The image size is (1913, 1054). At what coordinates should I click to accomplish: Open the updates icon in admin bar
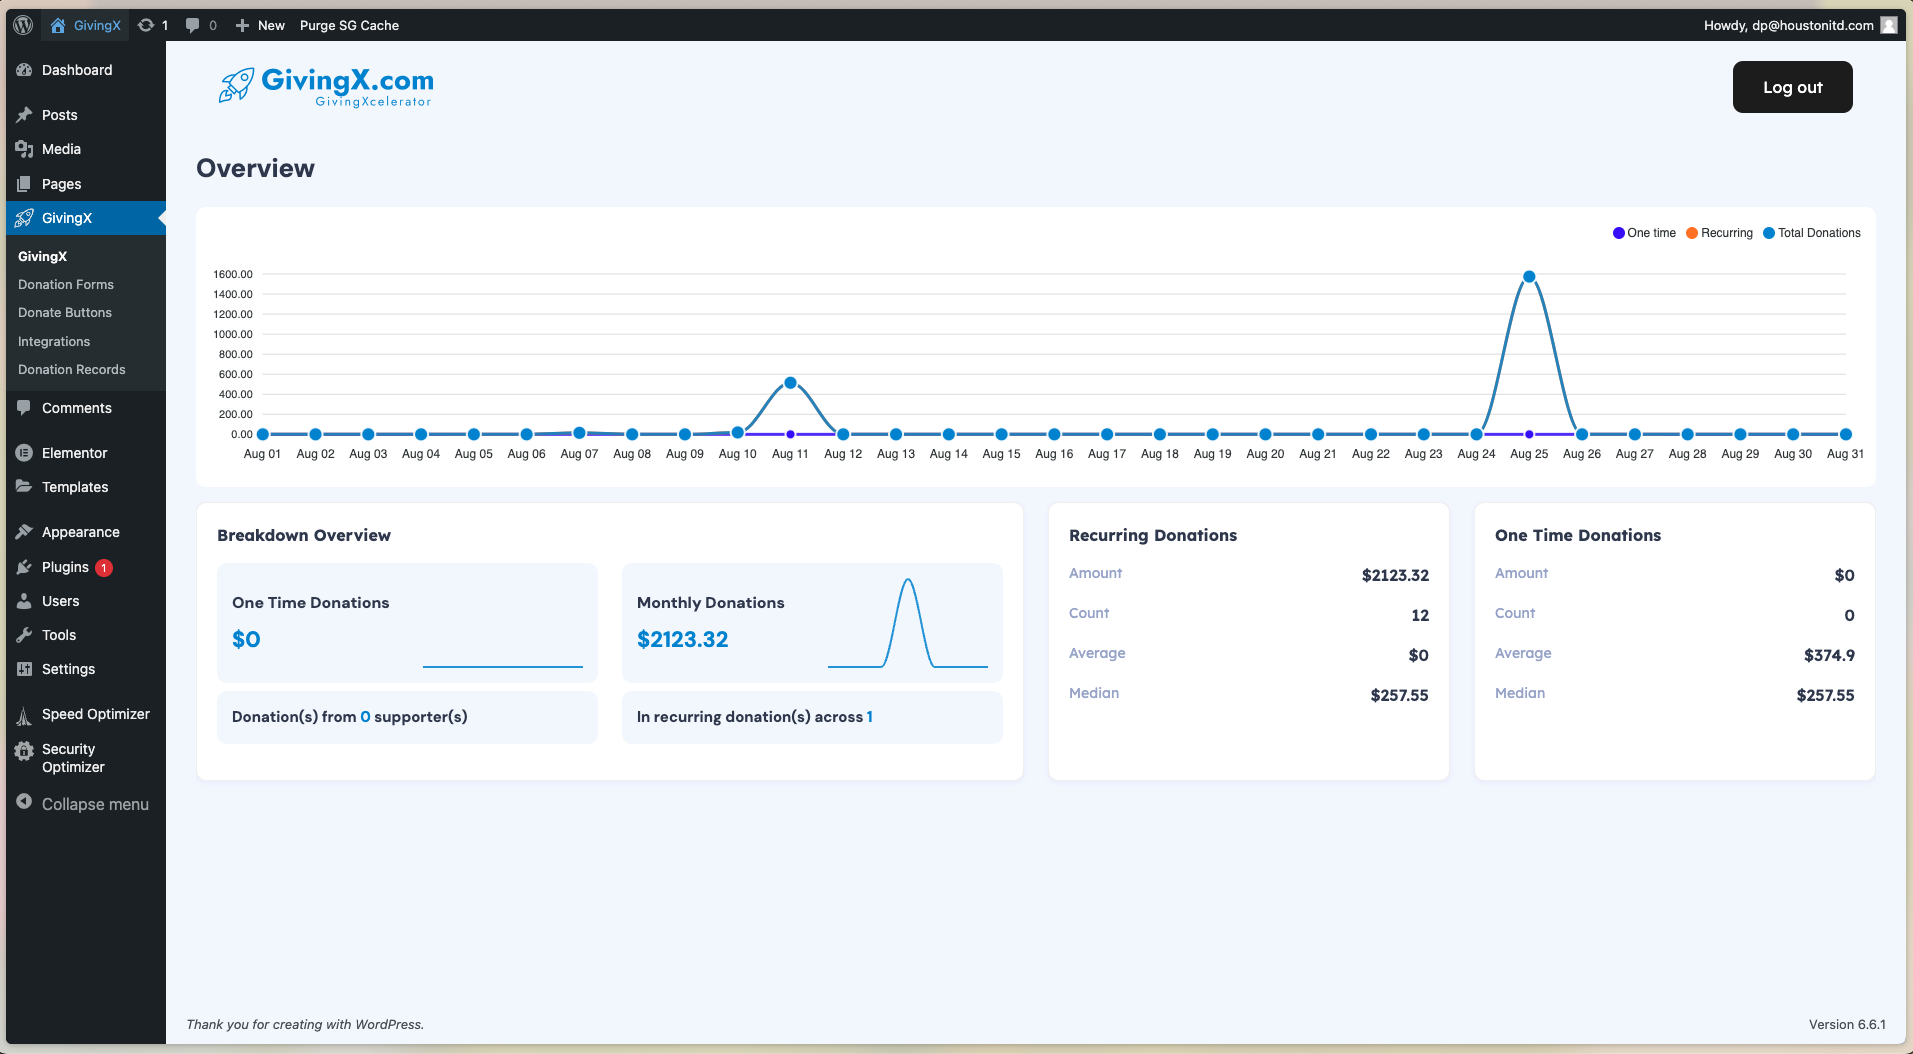click(x=146, y=25)
